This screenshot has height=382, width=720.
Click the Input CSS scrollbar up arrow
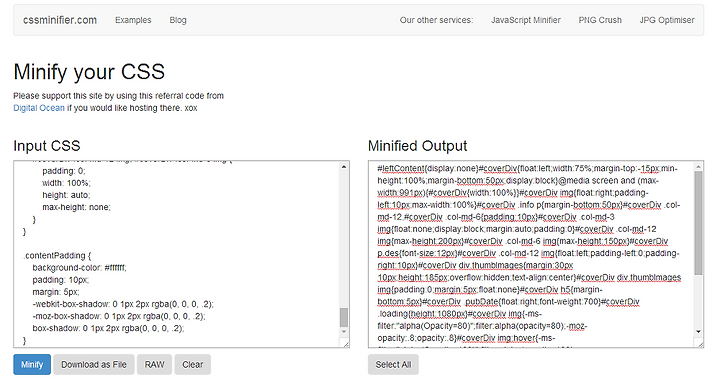point(344,167)
